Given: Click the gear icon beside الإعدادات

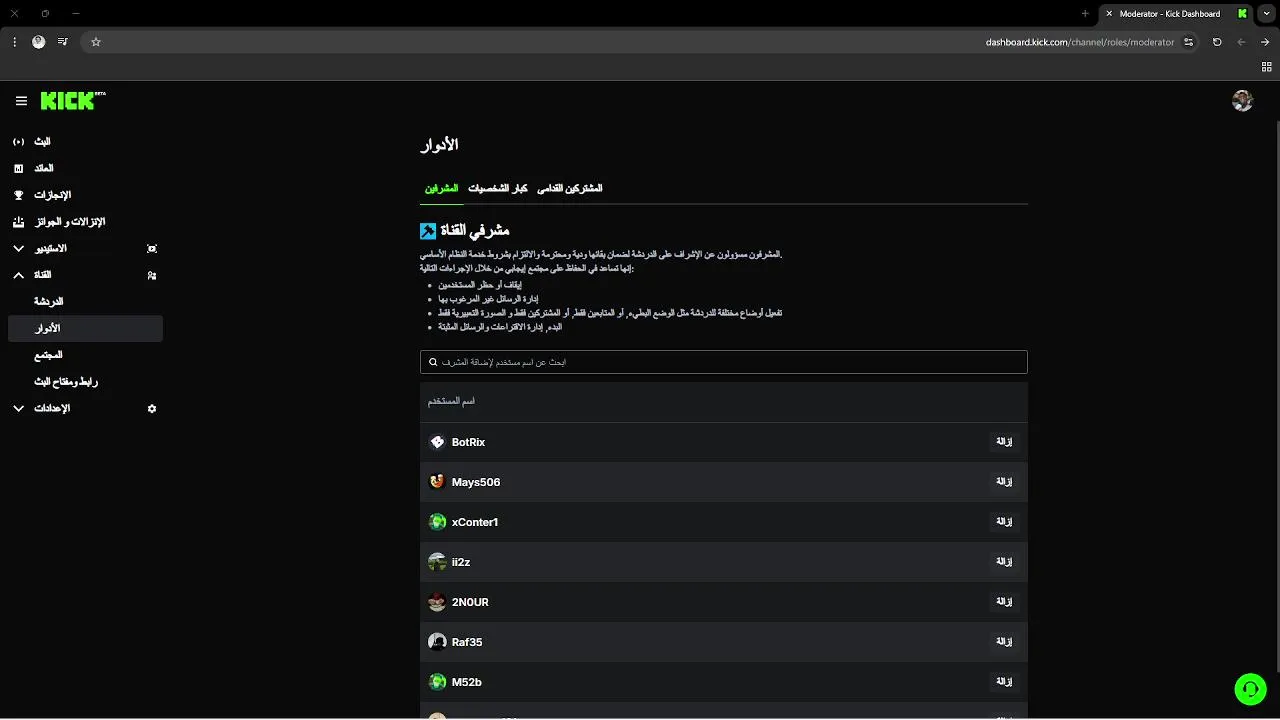Looking at the screenshot, I should (152, 409).
